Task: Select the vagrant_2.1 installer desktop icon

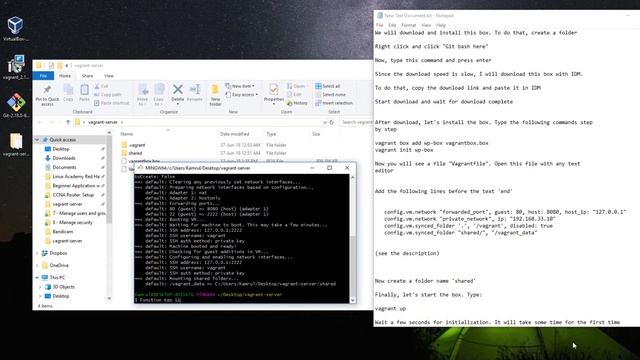Action: tap(16, 67)
